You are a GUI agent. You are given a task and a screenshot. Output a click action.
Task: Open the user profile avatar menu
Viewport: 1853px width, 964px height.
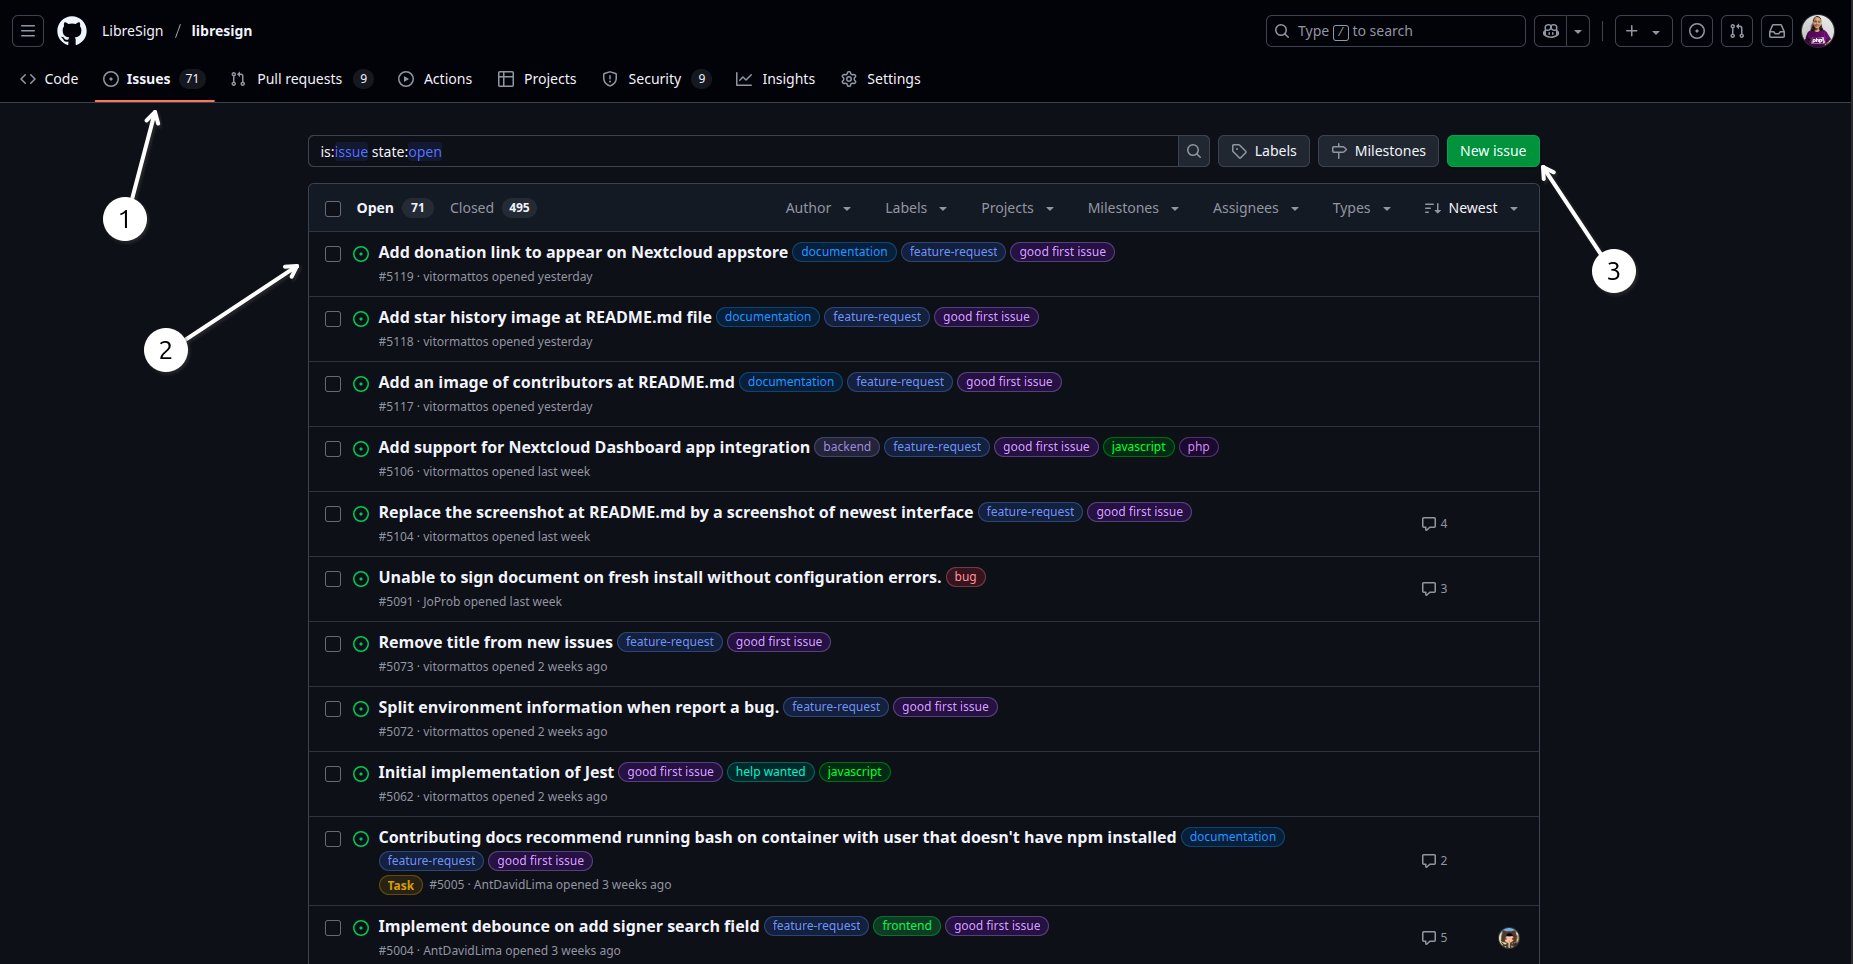click(x=1818, y=31)
